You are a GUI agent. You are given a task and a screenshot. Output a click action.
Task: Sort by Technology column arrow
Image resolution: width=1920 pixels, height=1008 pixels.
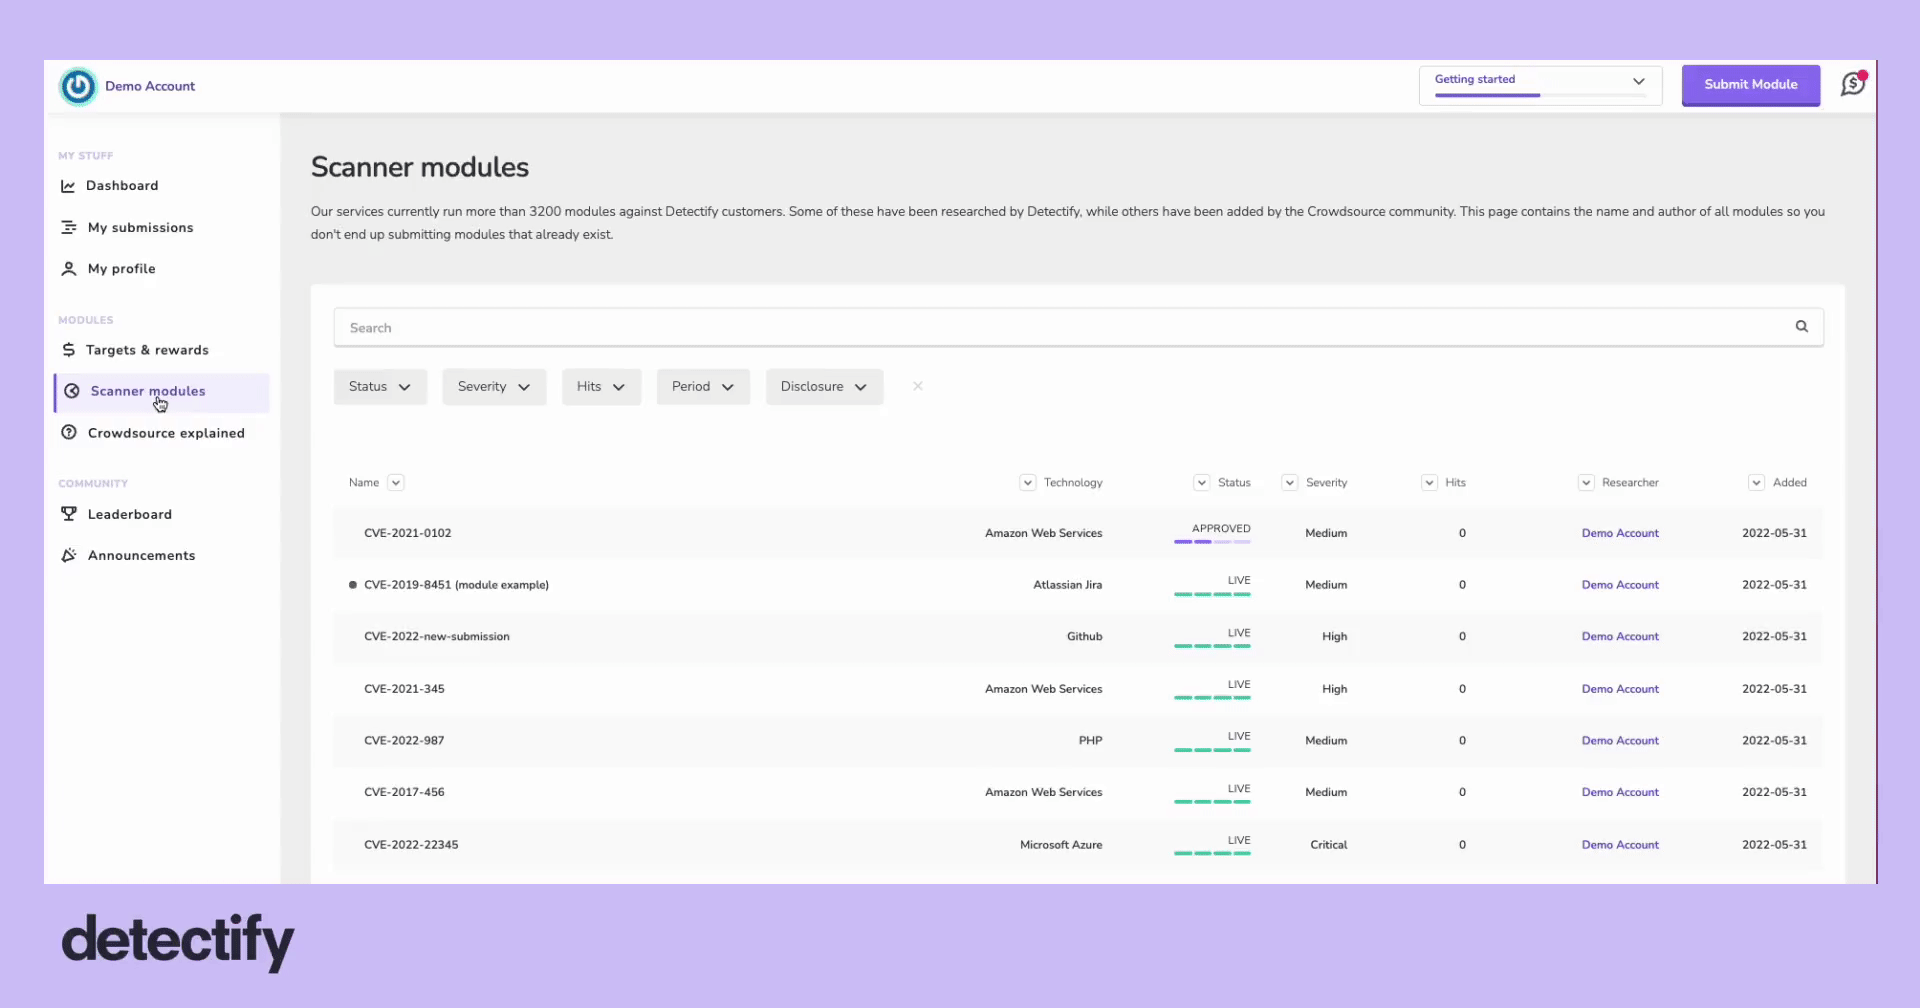point(1027,483)
